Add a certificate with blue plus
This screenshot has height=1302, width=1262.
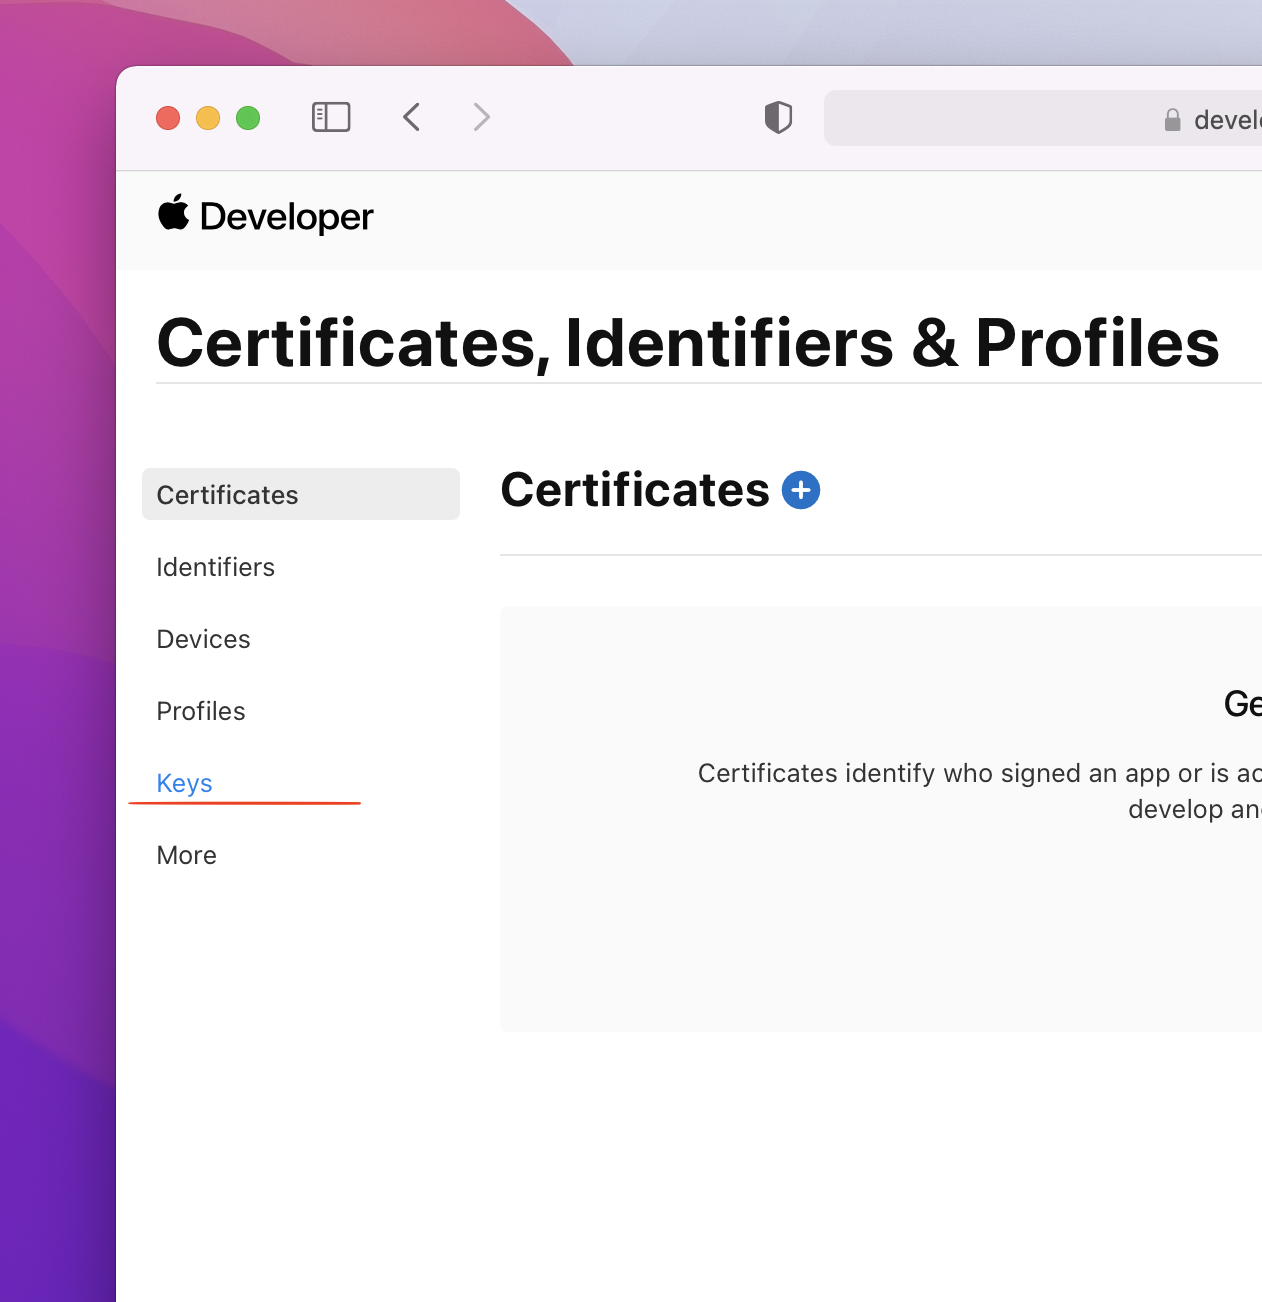pos(801,490)
